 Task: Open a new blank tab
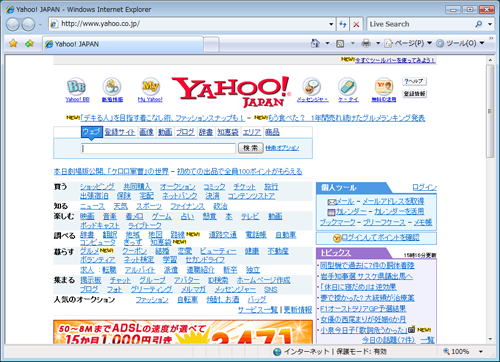point(211,44)
